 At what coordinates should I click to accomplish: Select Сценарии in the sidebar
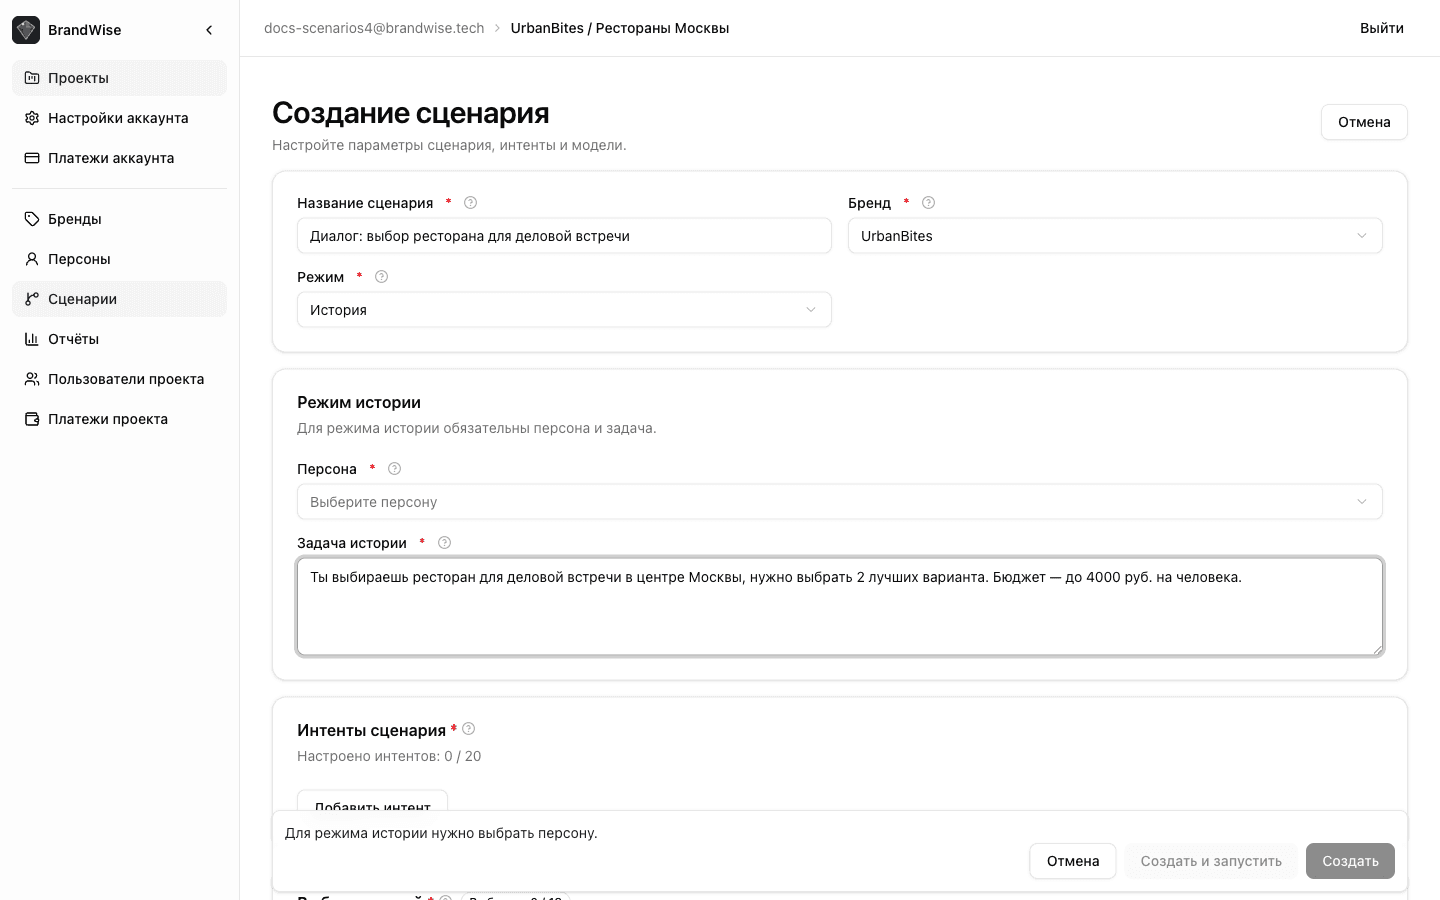[82, 298]
